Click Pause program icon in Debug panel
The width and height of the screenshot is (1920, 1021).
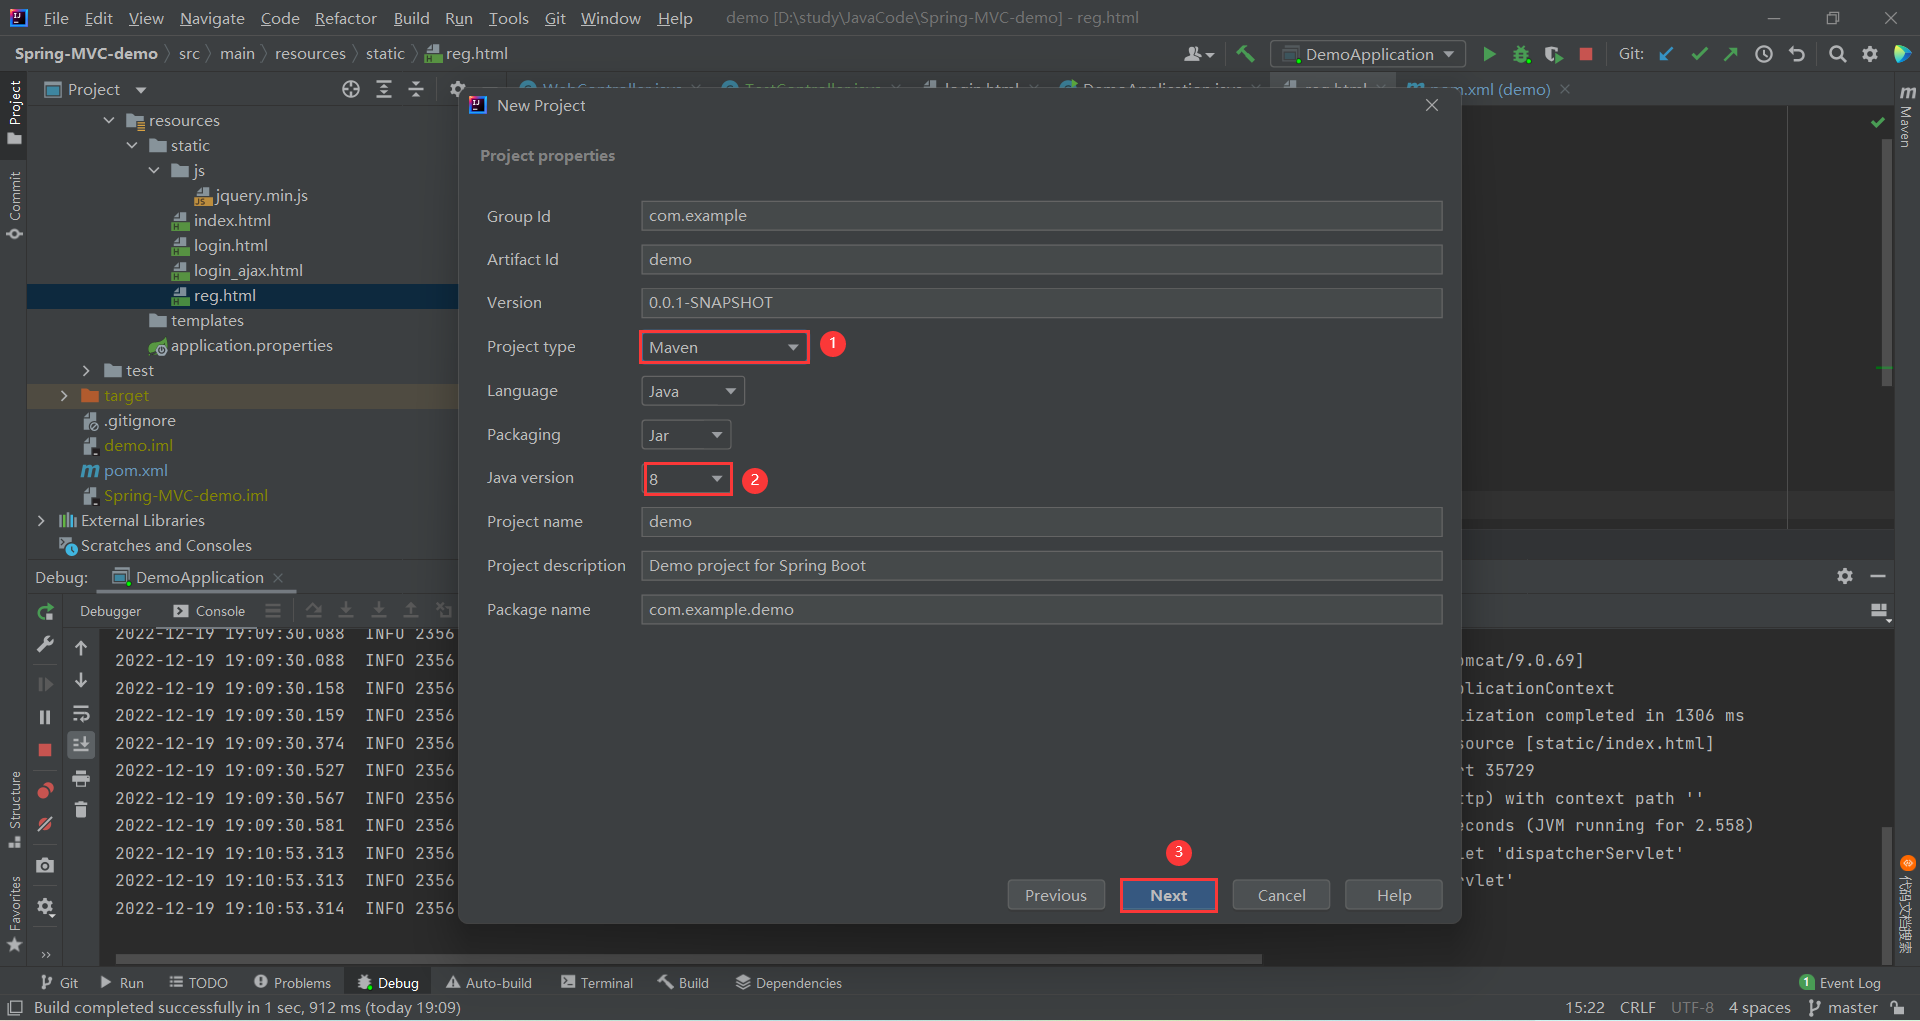[45, 717]
